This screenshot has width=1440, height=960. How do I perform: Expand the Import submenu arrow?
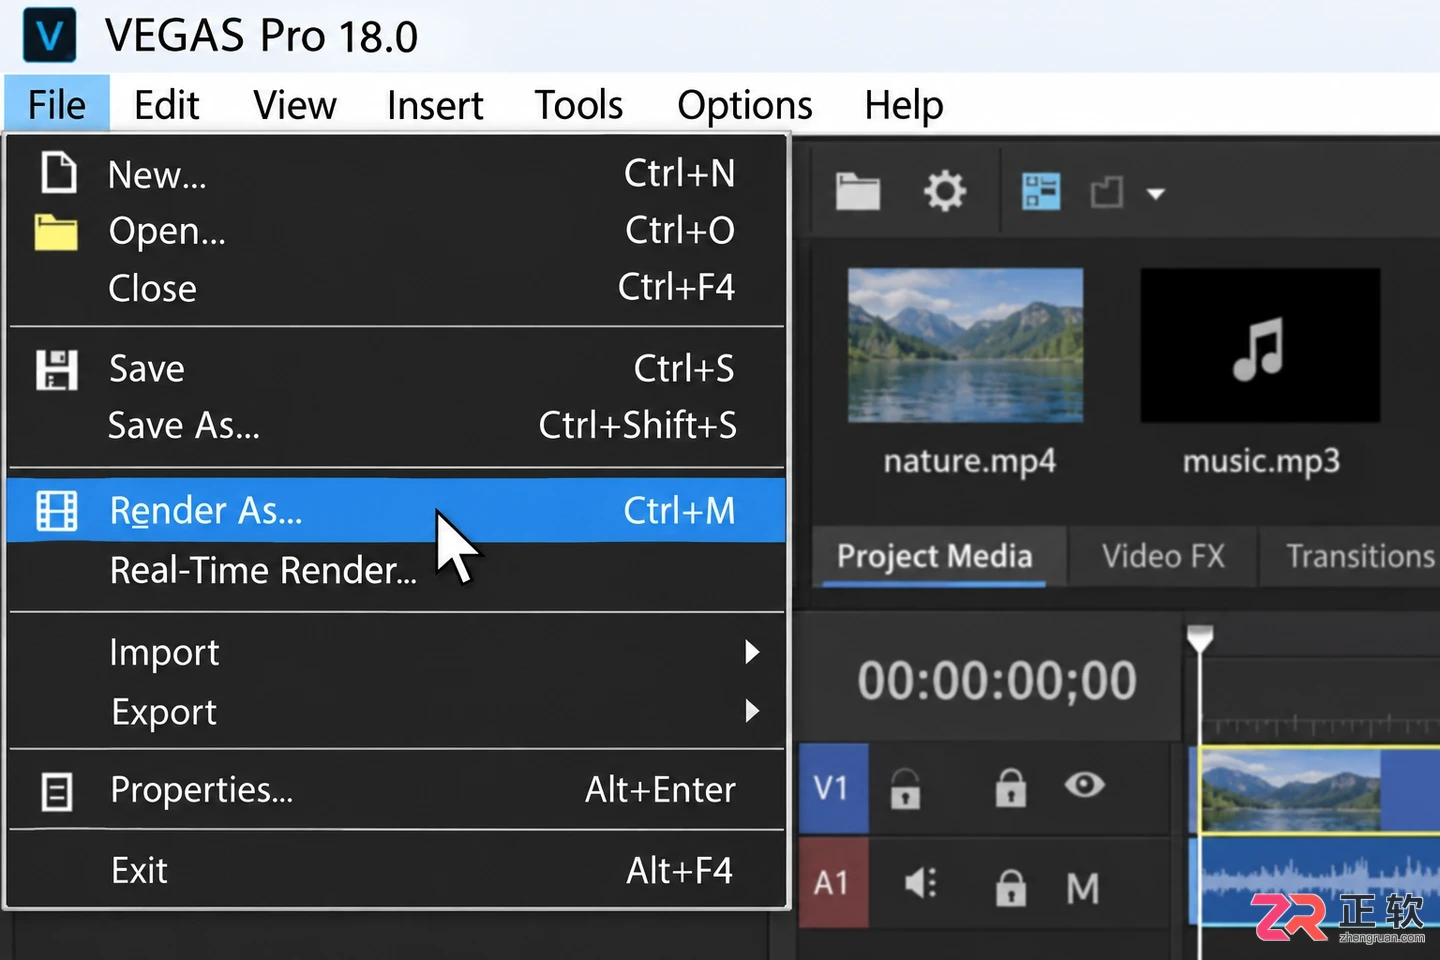pyautogui.click(x=752, y=652)
